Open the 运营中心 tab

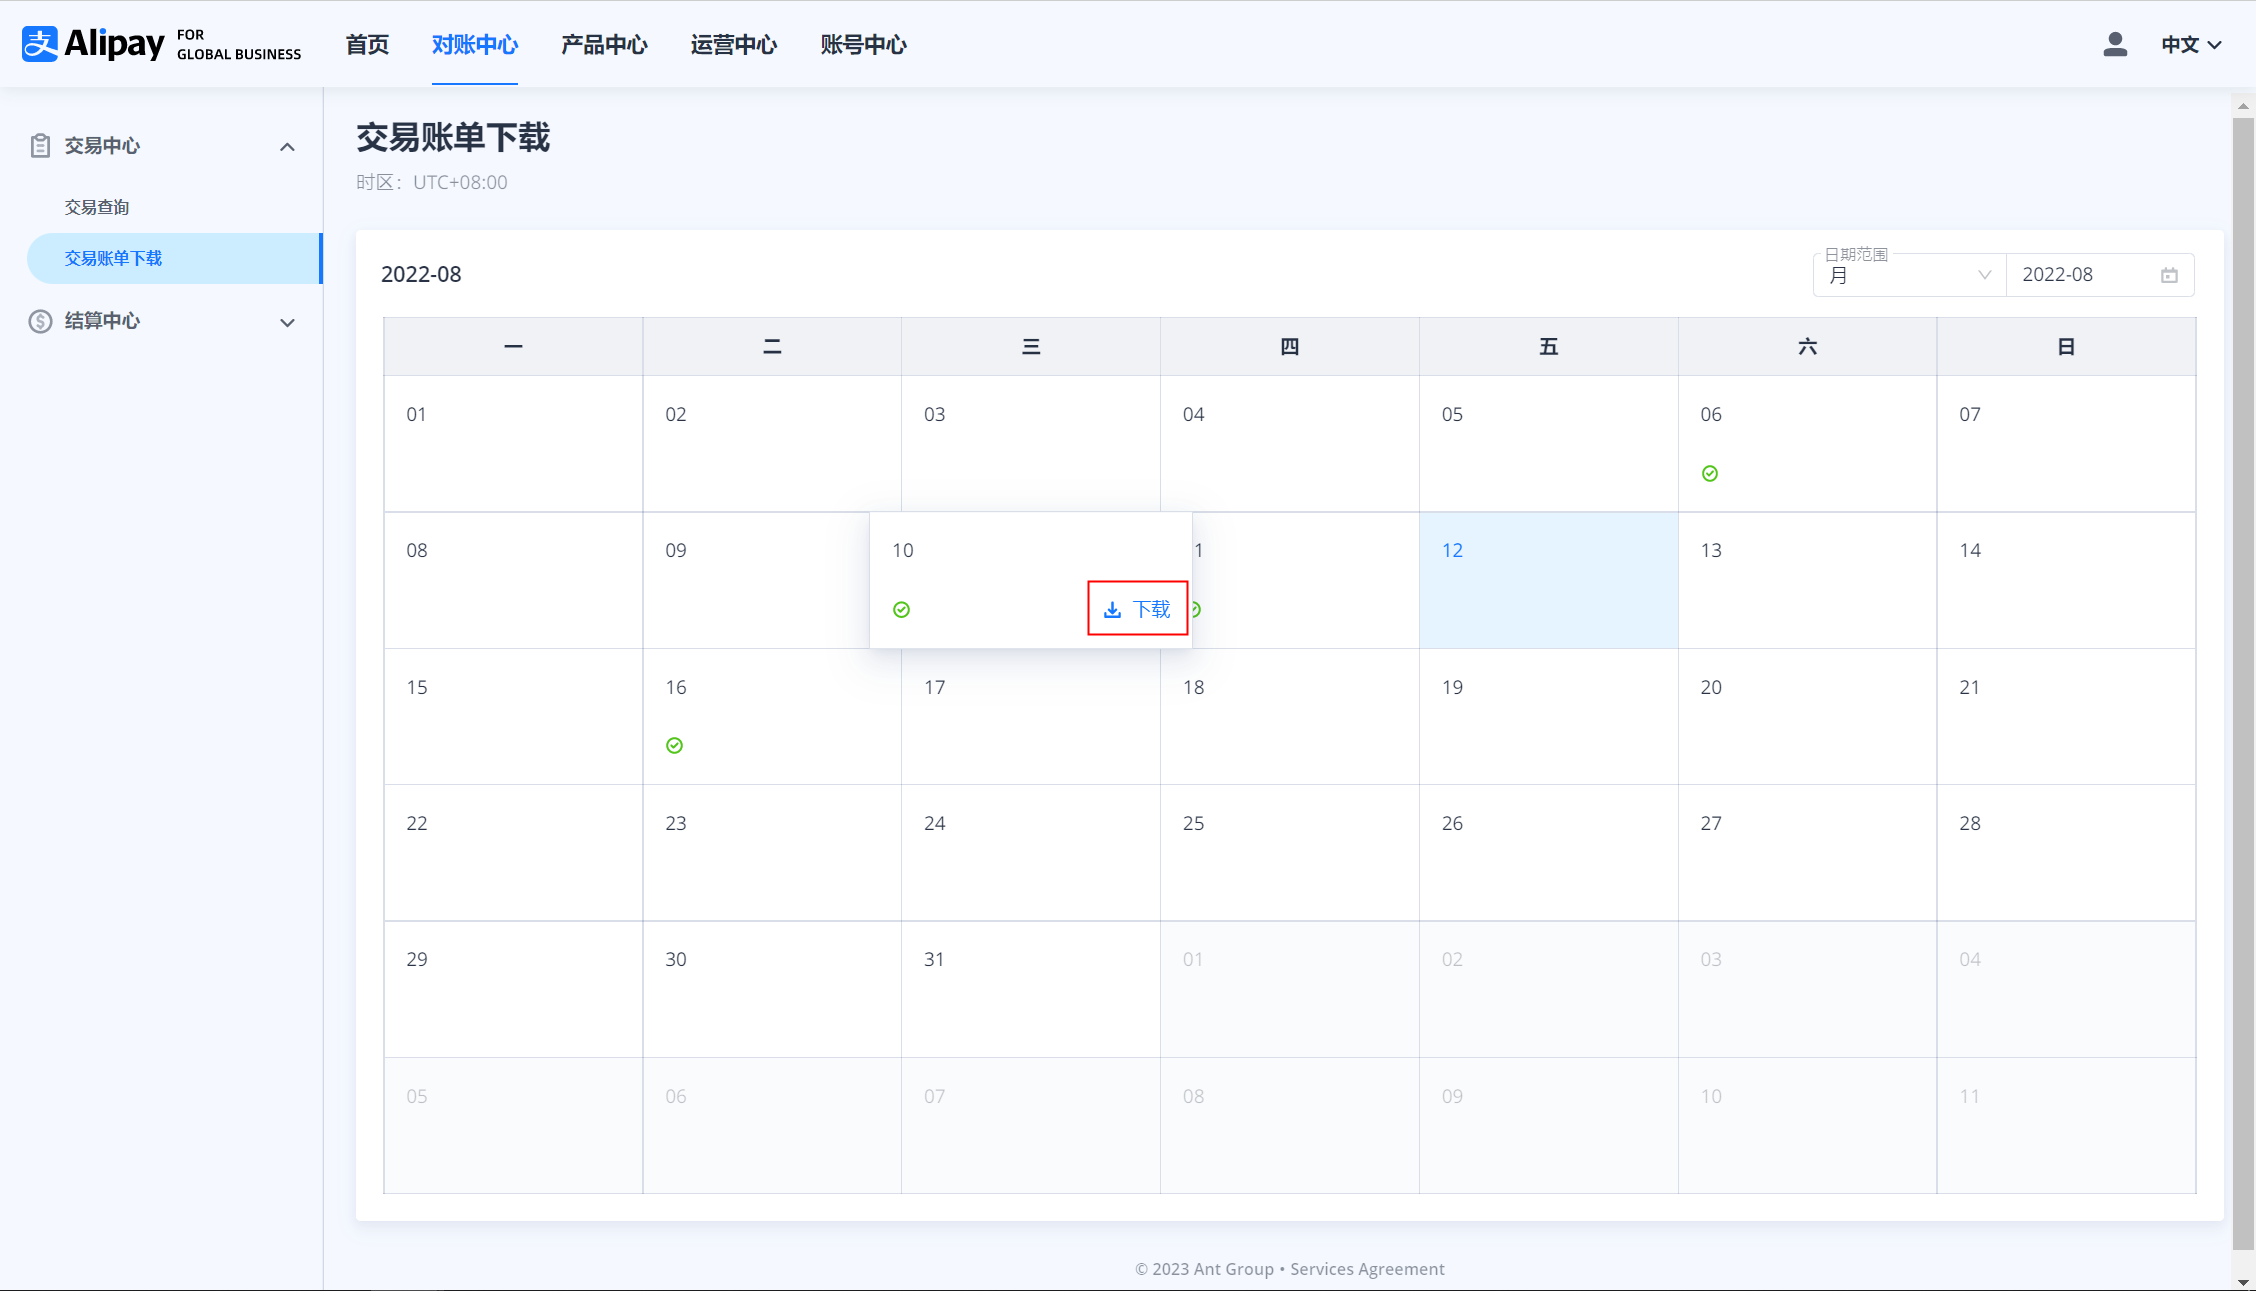click(x=733, y=45)
